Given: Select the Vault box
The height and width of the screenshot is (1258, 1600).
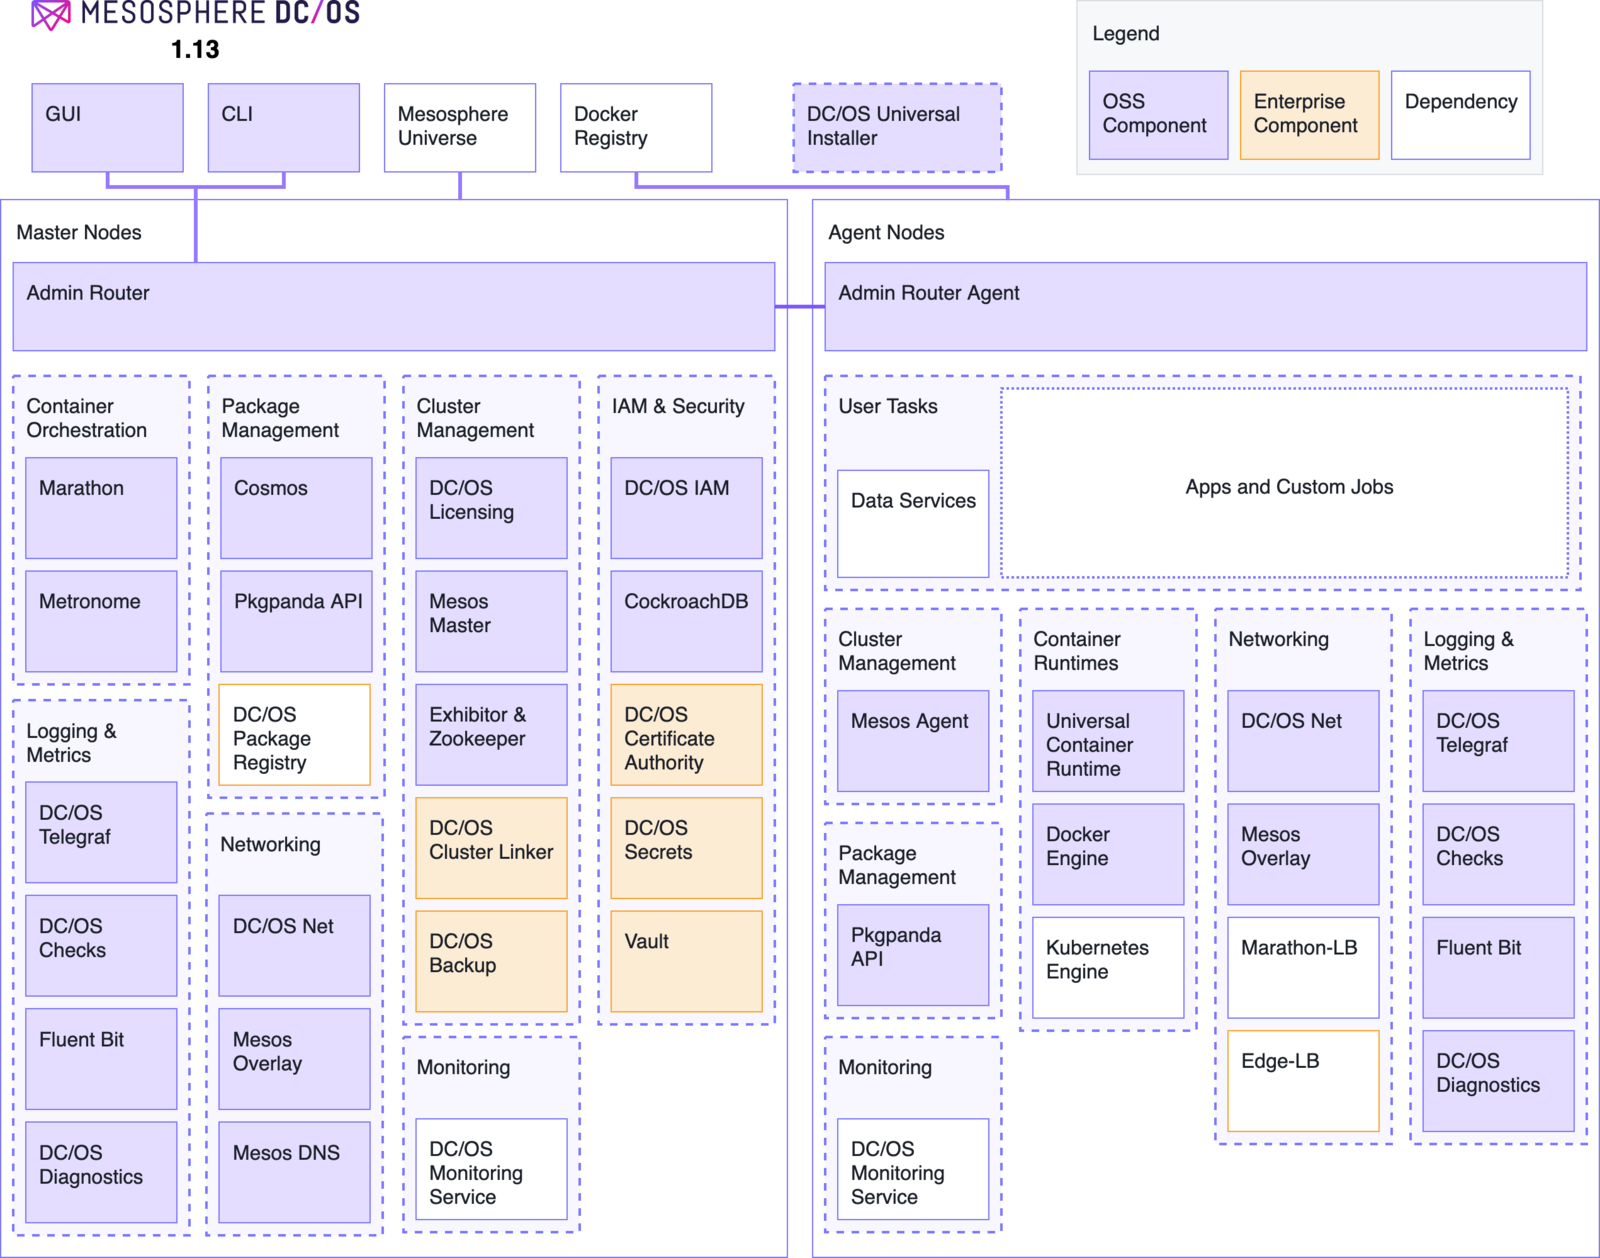Looking at the screenshot, I should (686, 961).
